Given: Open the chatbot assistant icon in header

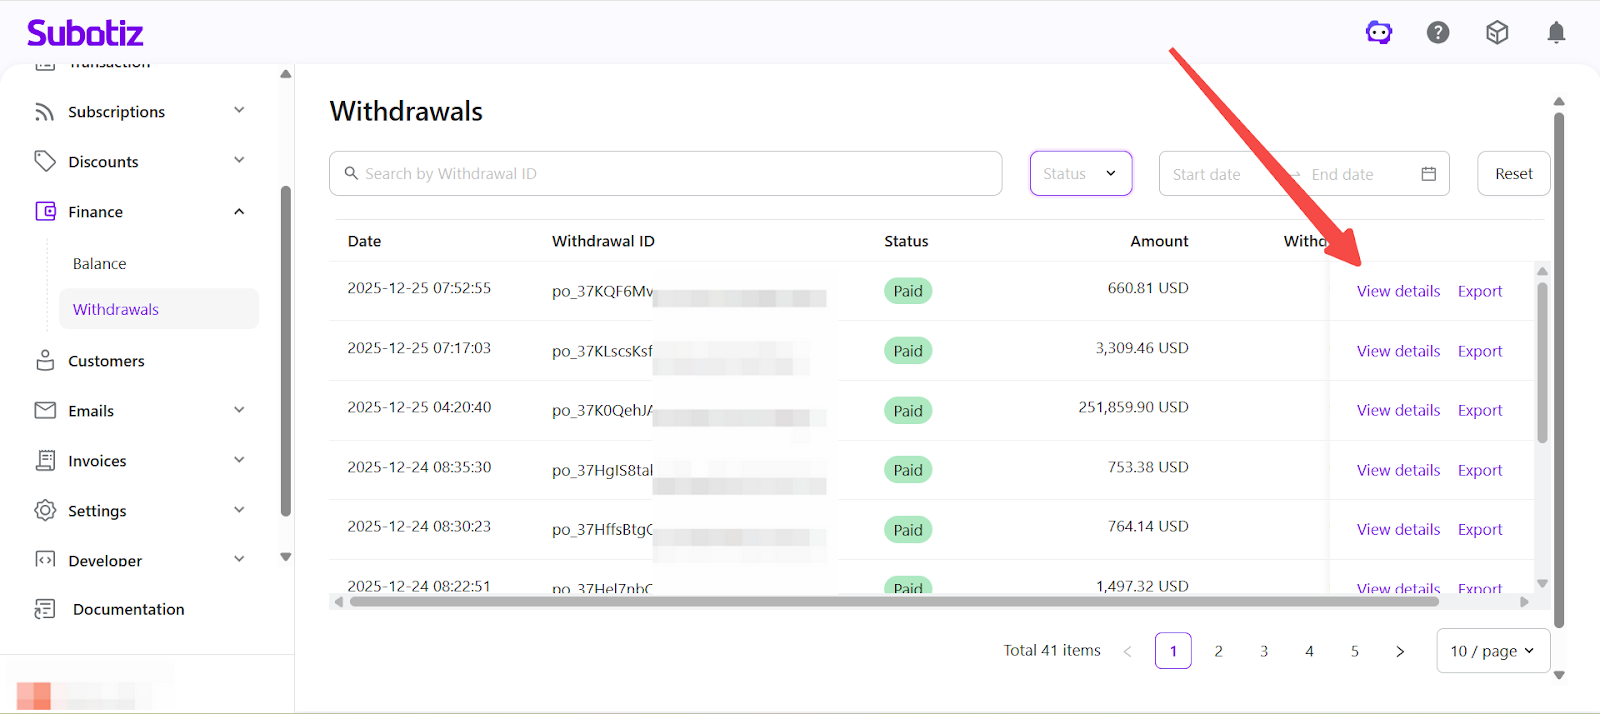Looking at the screenshot, I should (x=1379, y=33).
